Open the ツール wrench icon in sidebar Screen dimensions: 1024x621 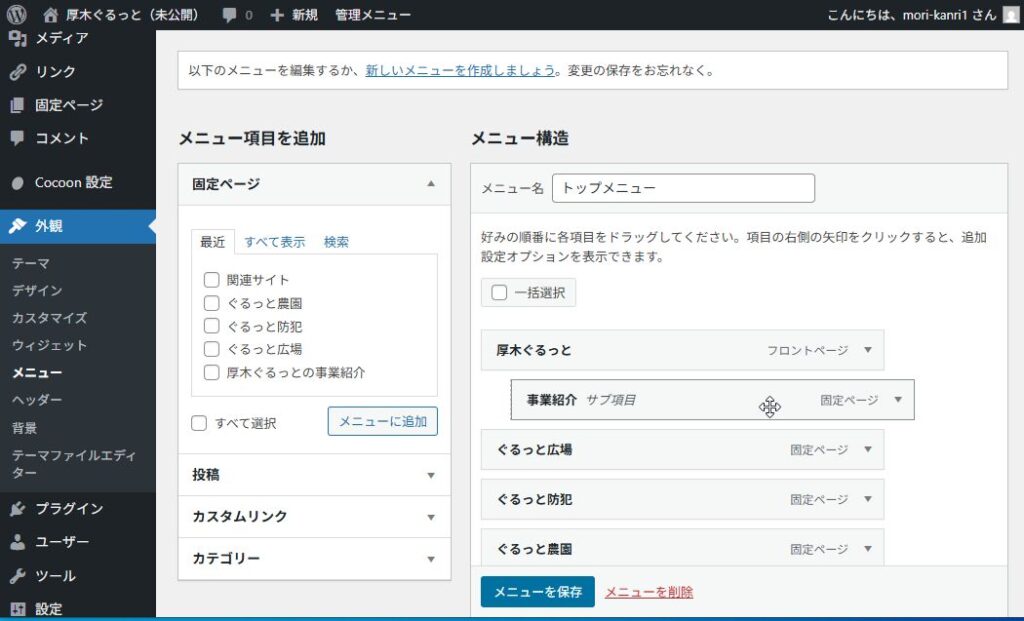(x=18, y=576)
